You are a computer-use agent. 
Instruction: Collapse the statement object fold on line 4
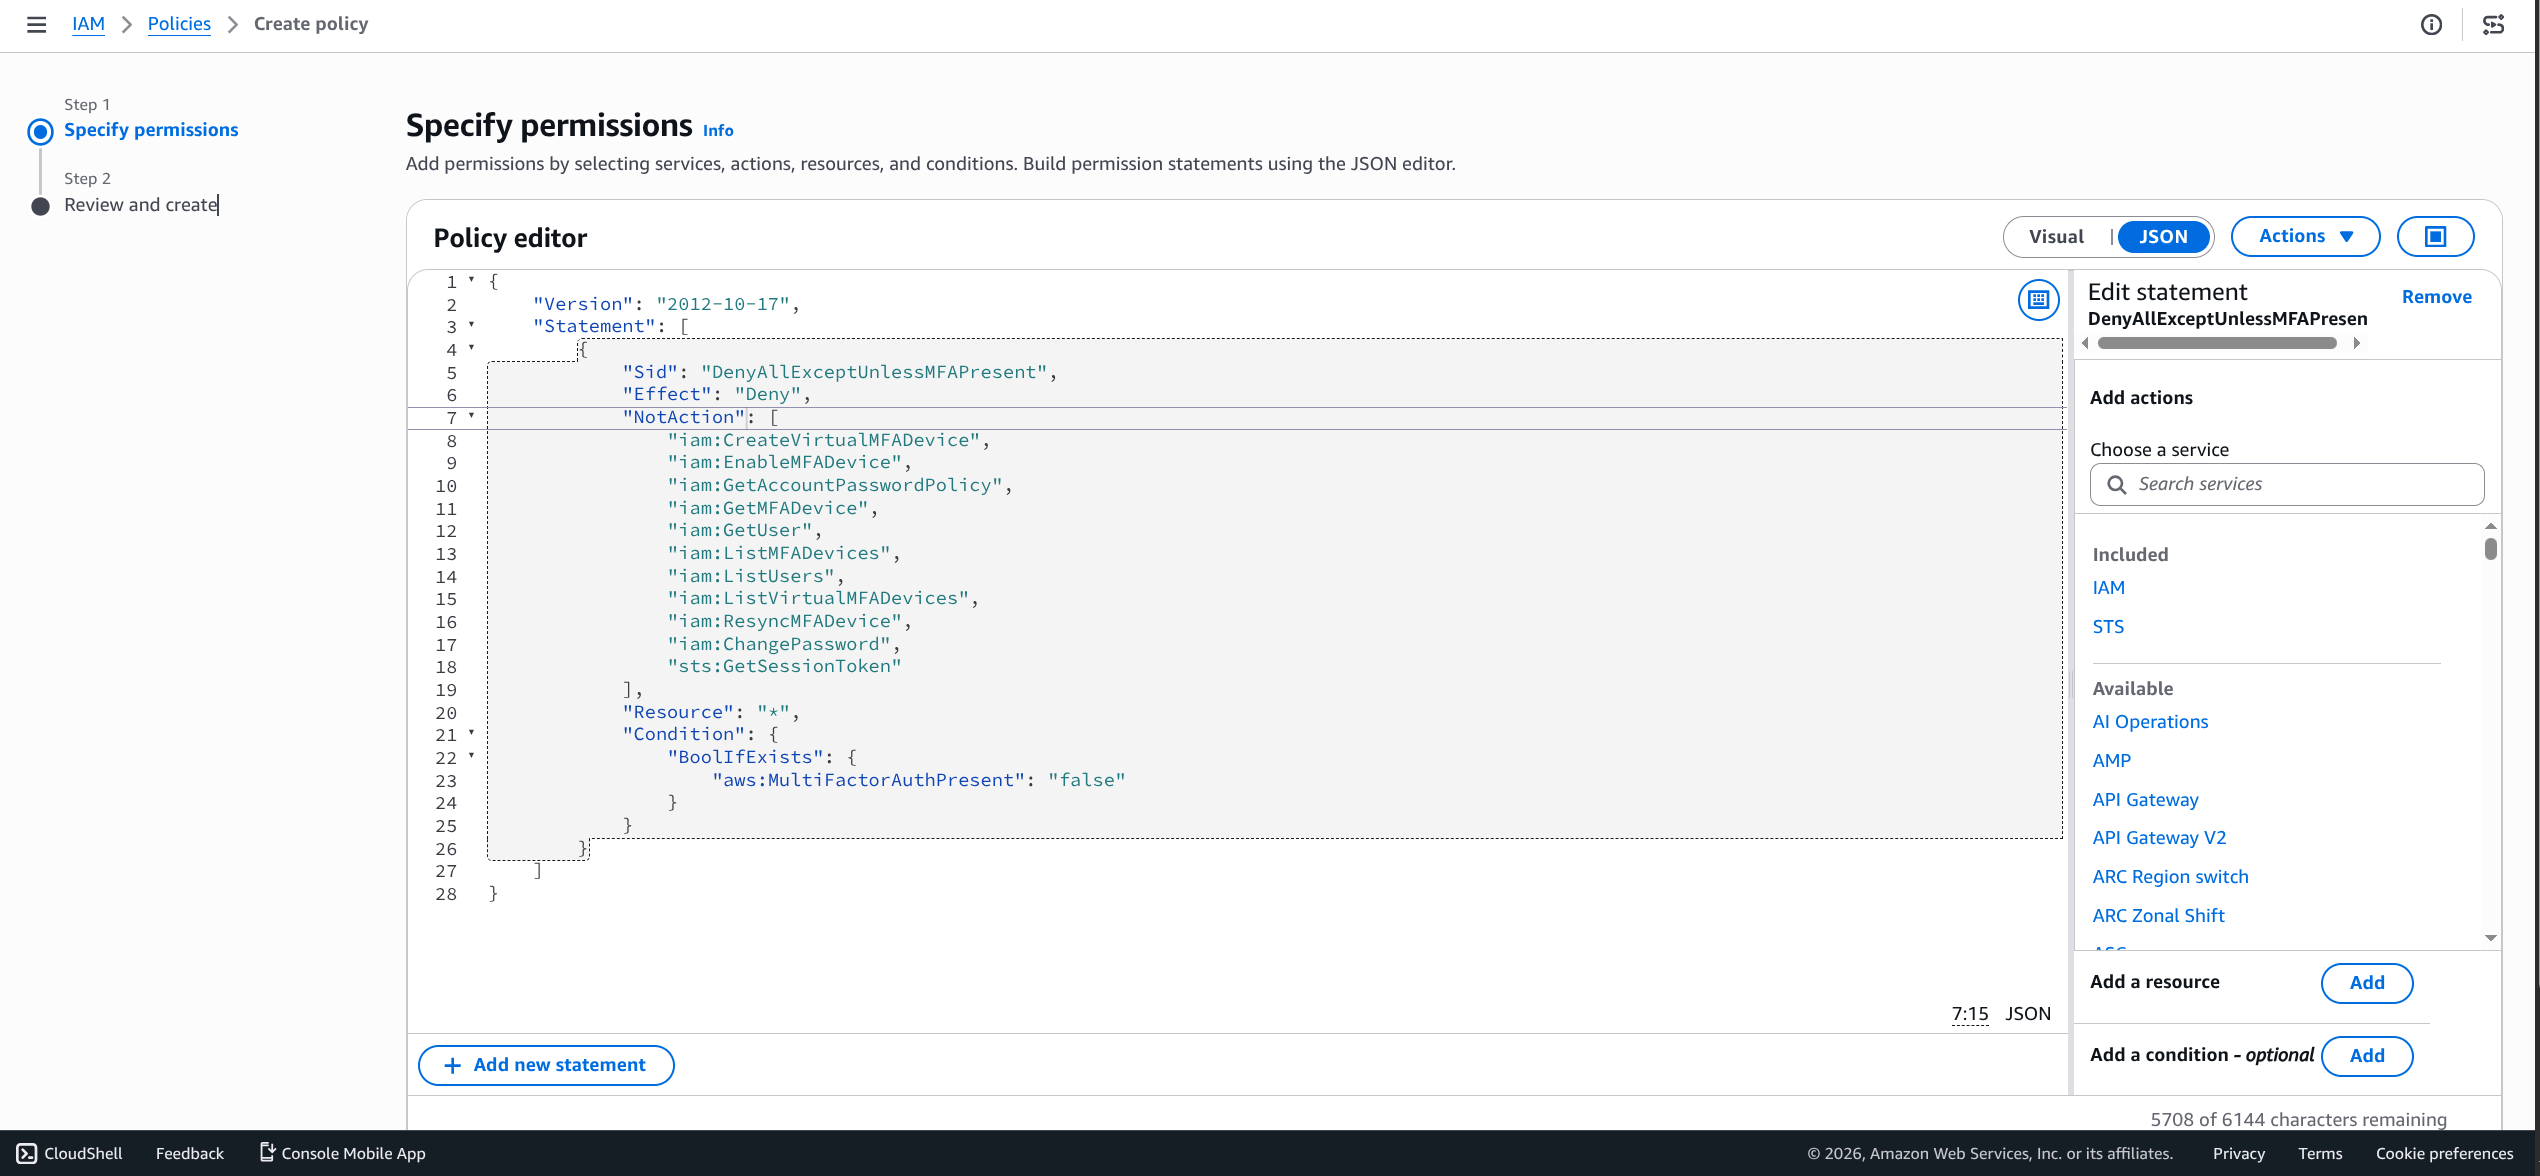[x=471, y=347]
